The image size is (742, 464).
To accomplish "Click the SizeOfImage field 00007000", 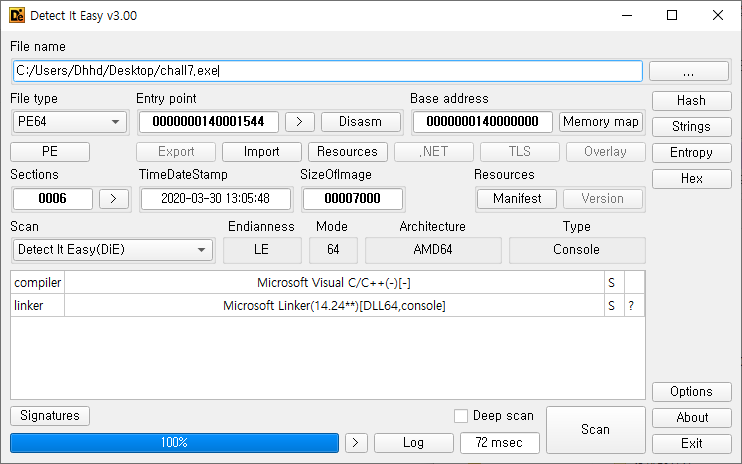I will [x=353, y=199].
